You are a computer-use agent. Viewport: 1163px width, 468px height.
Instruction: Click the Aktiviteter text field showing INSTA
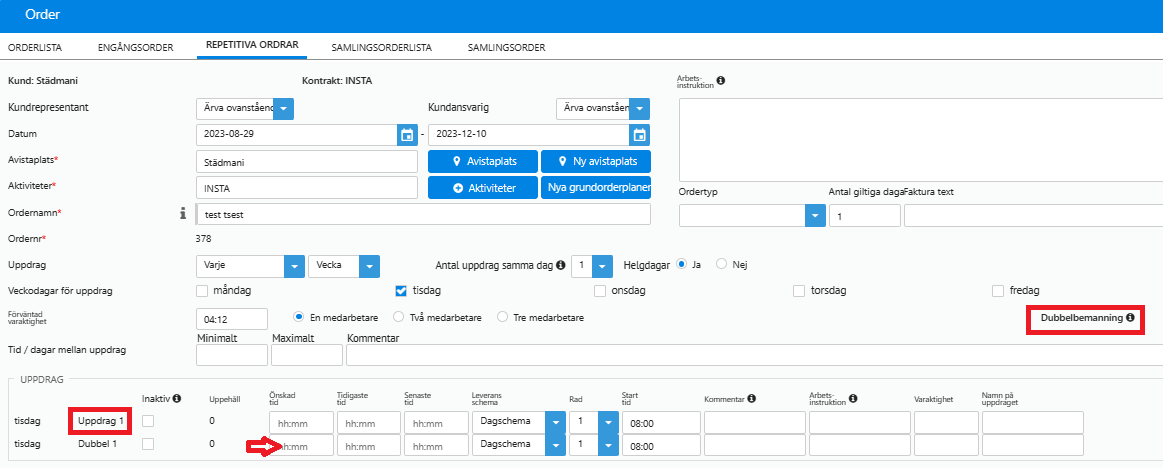click(x=307, y=188)
